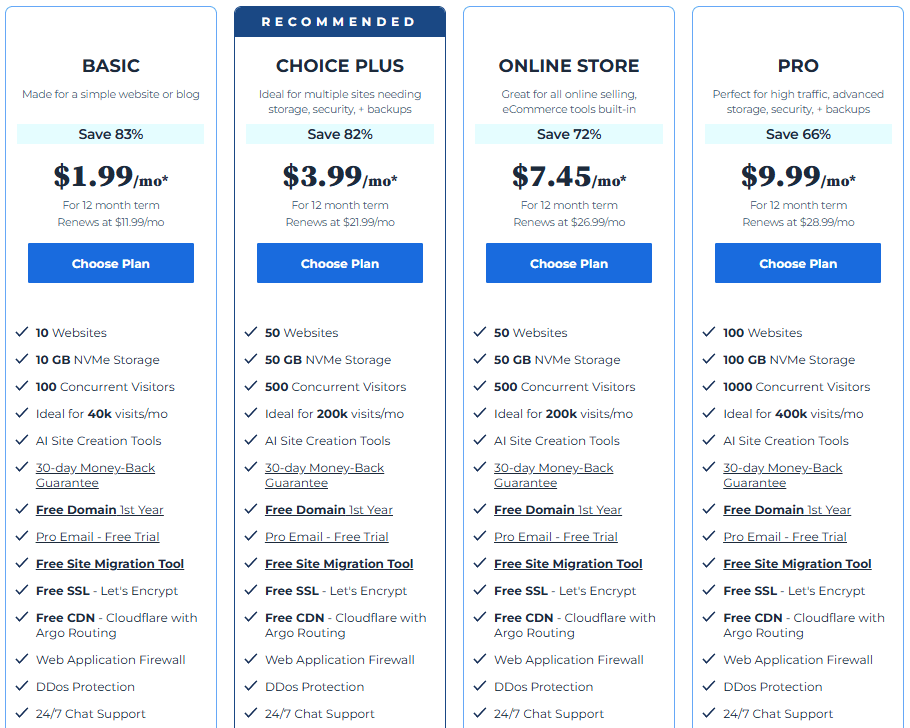Click the checkmark beside Online Store's 24/7 Chat Support
910x728 pixels.
click(x=478, y=713)
